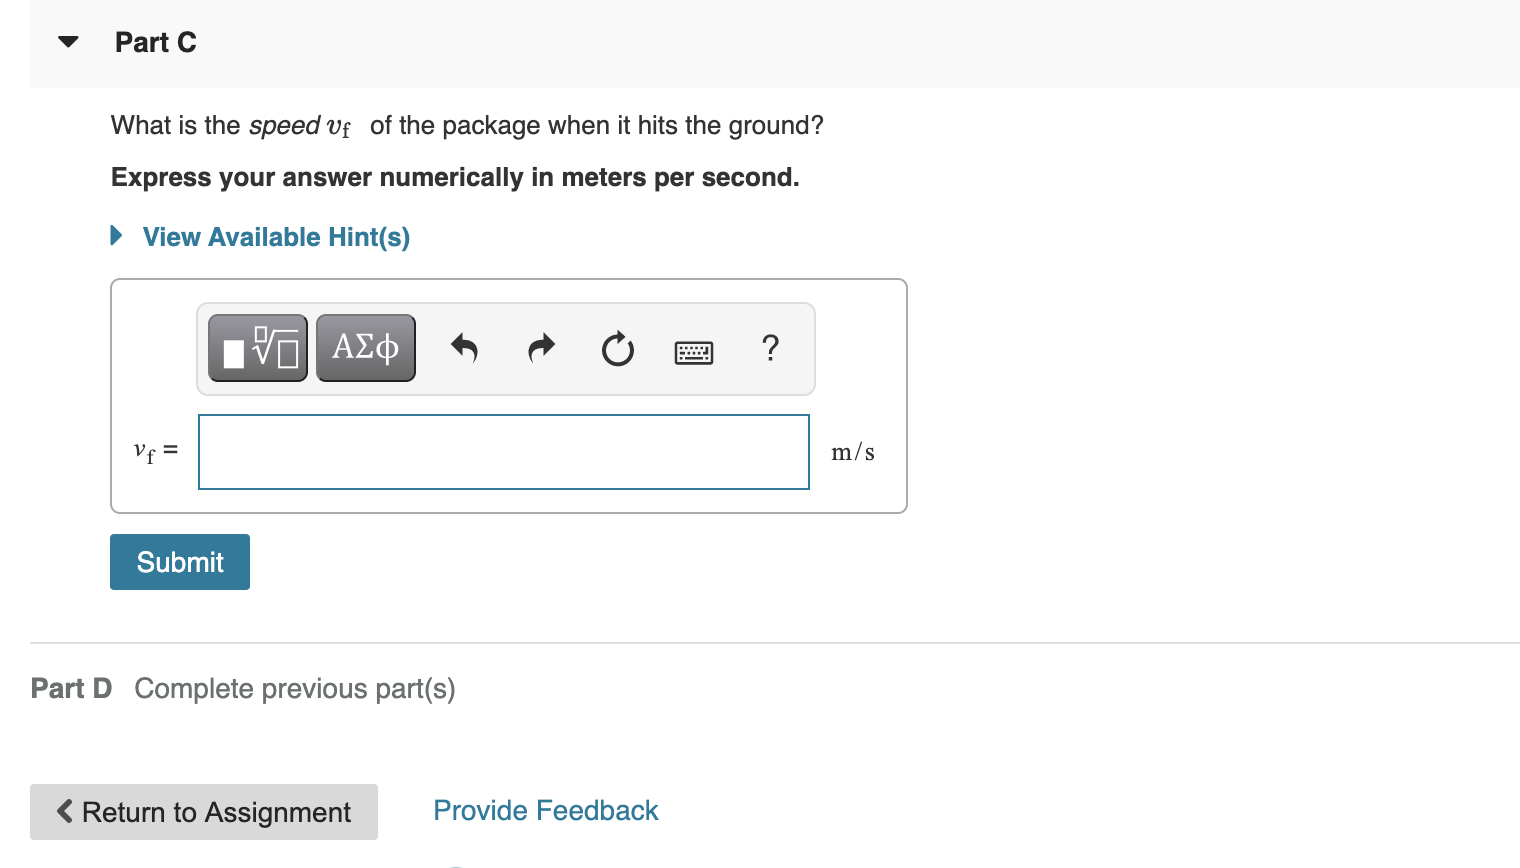Click inside the vf answer input field
The width and height of the screenshot is (1520, 868).
(x=503, y=451)
